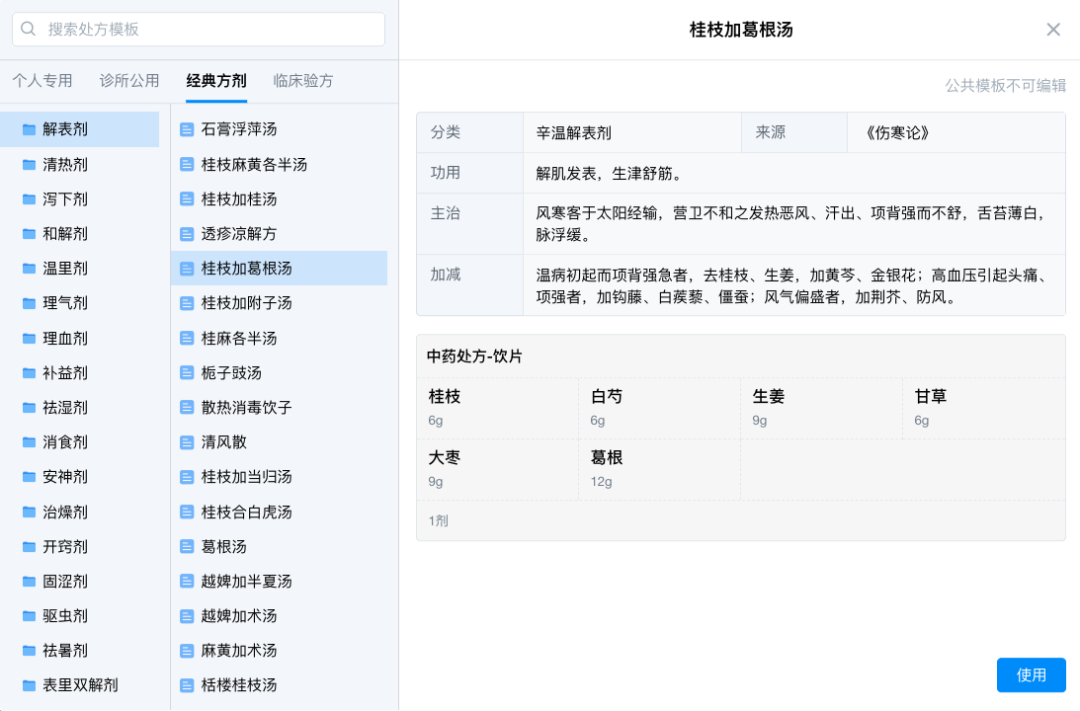
Task: Select the 诊所公用 tab
Action: click(x=129, y=81)
